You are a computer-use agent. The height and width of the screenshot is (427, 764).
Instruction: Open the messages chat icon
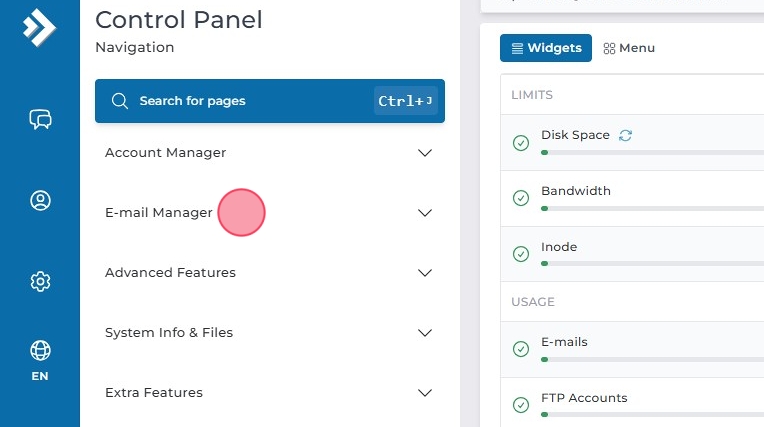(x=40, y=120)
